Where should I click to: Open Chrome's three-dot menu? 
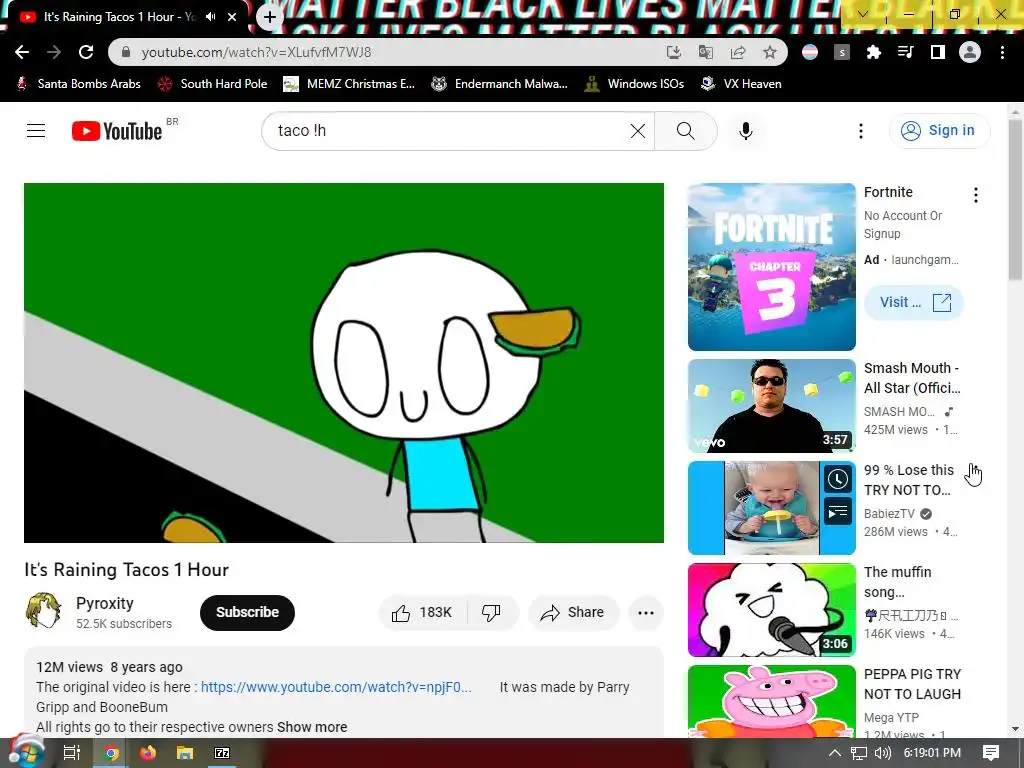click(x=1002, y=52)
